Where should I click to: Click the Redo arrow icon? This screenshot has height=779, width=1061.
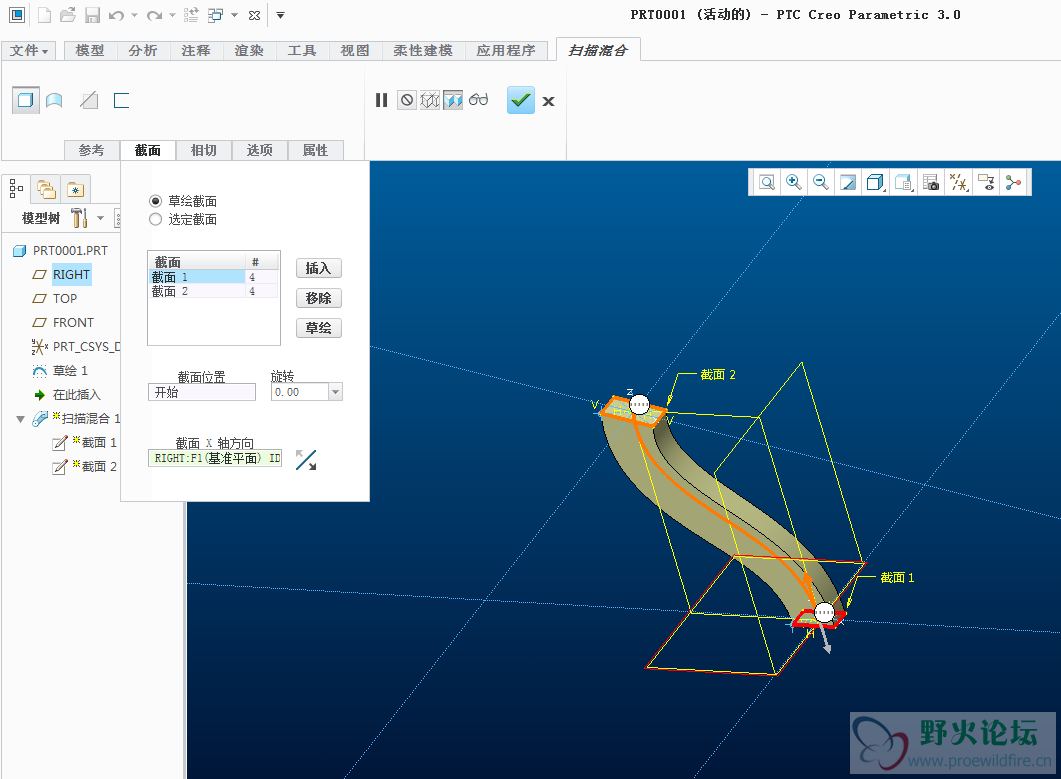[x=155, y=15]
